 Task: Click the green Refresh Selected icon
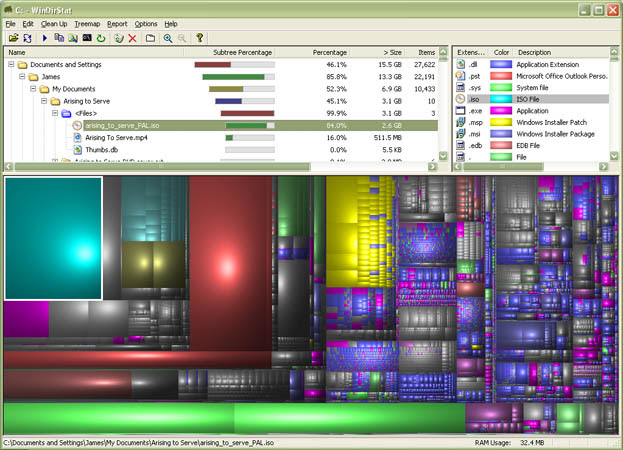tap(101, 38)
